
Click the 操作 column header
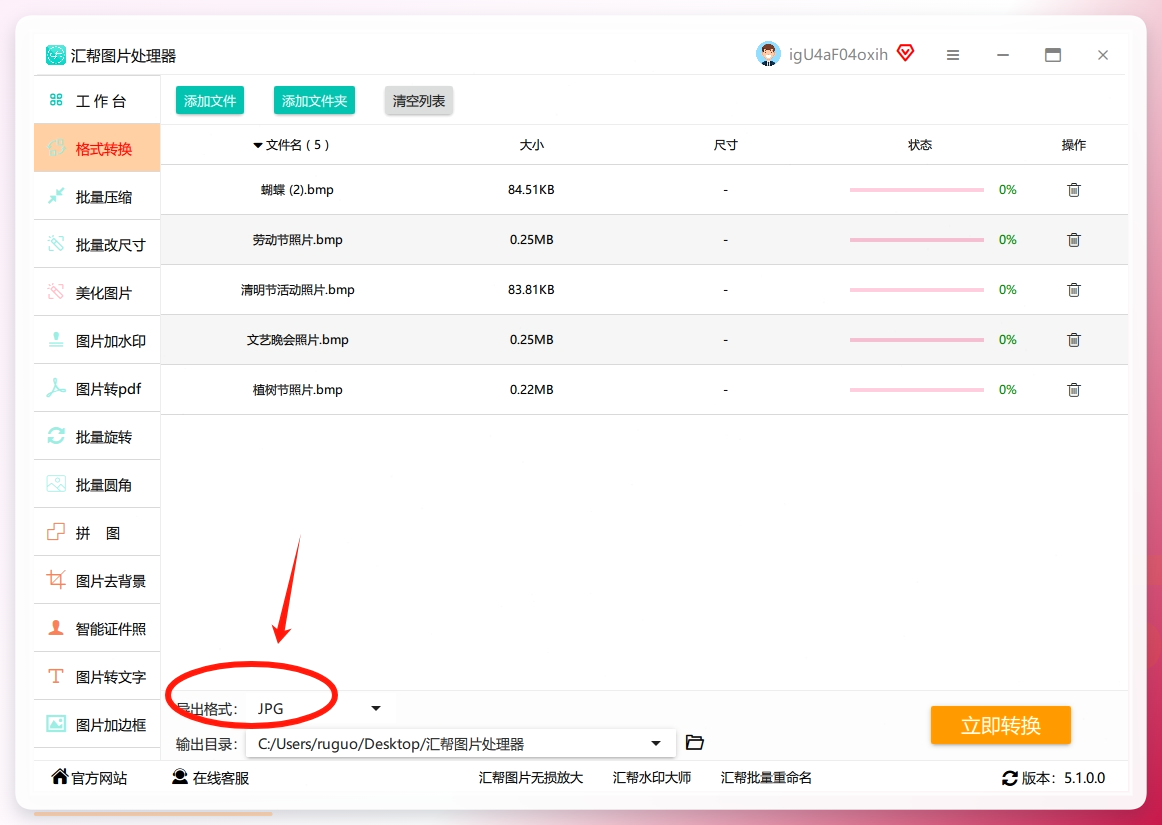[x=1073, y=145]
